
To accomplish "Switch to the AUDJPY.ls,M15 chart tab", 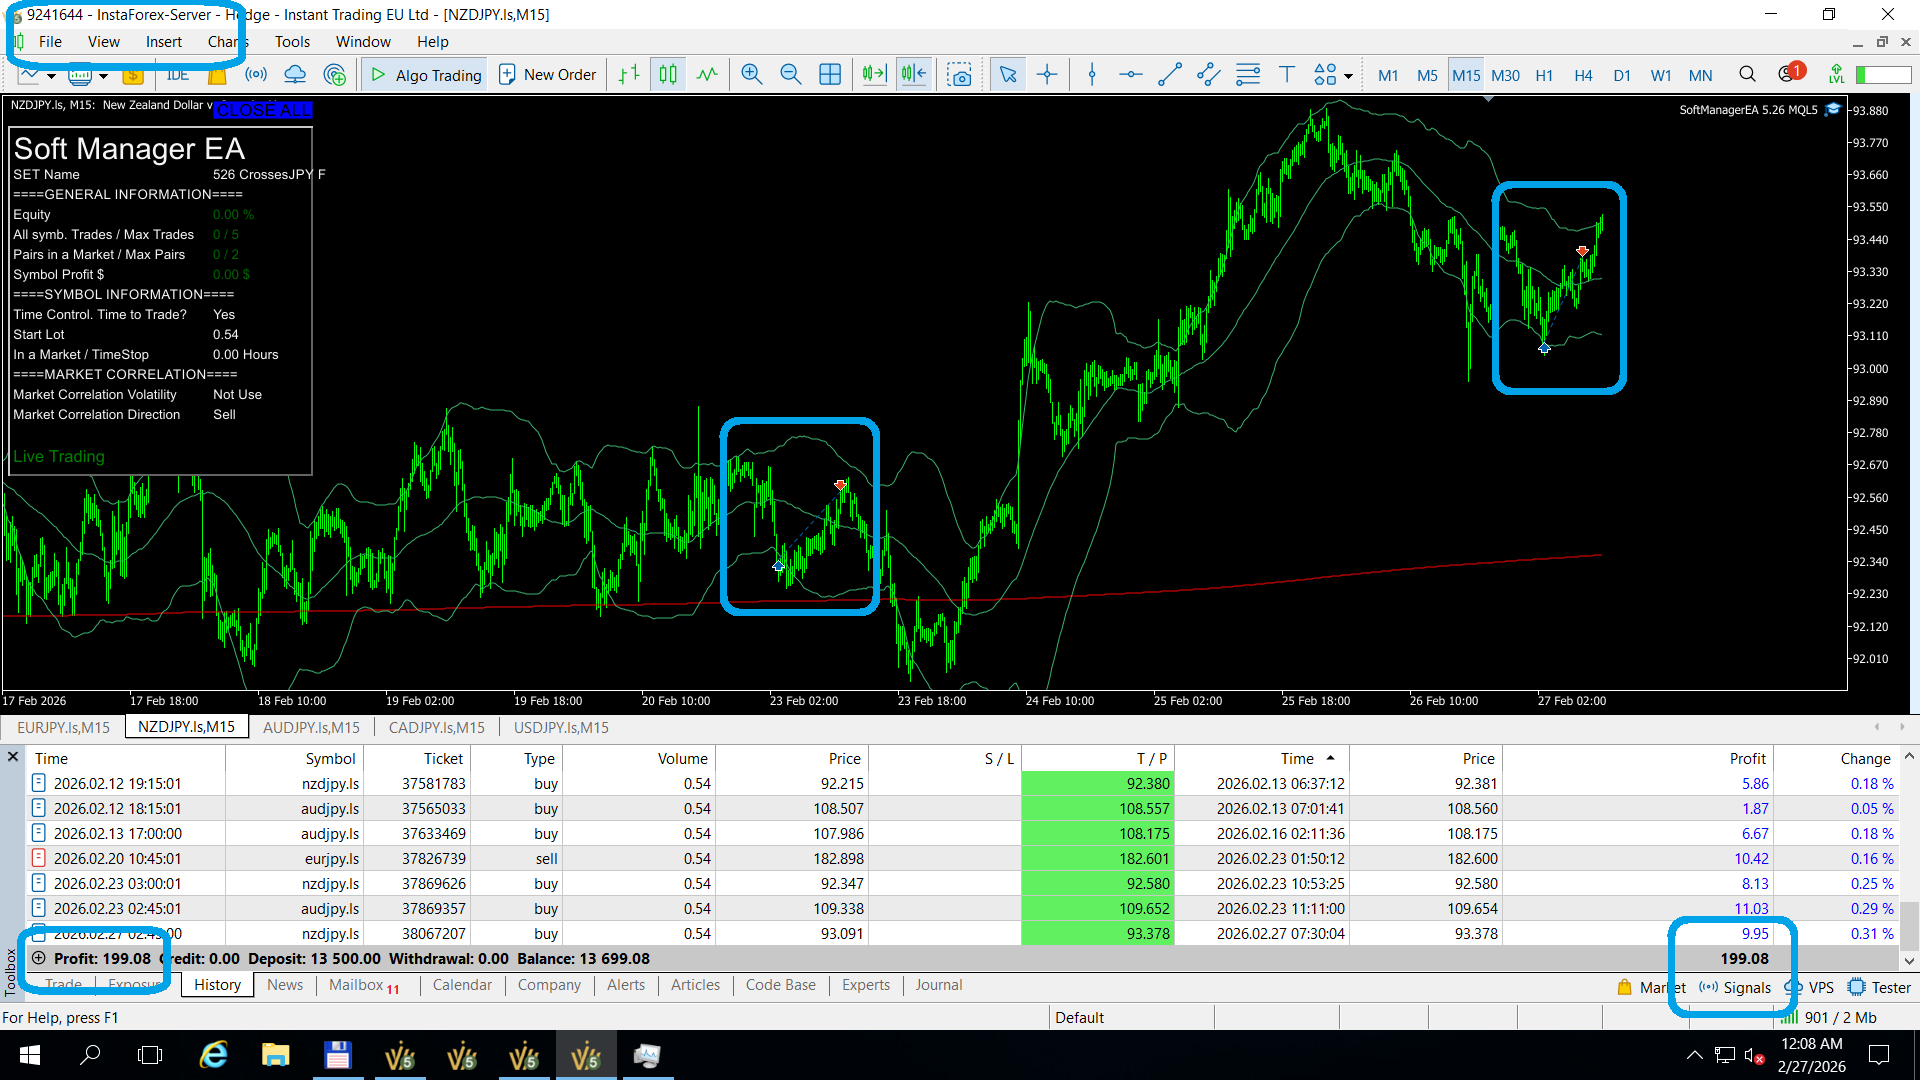I will 311,727.
